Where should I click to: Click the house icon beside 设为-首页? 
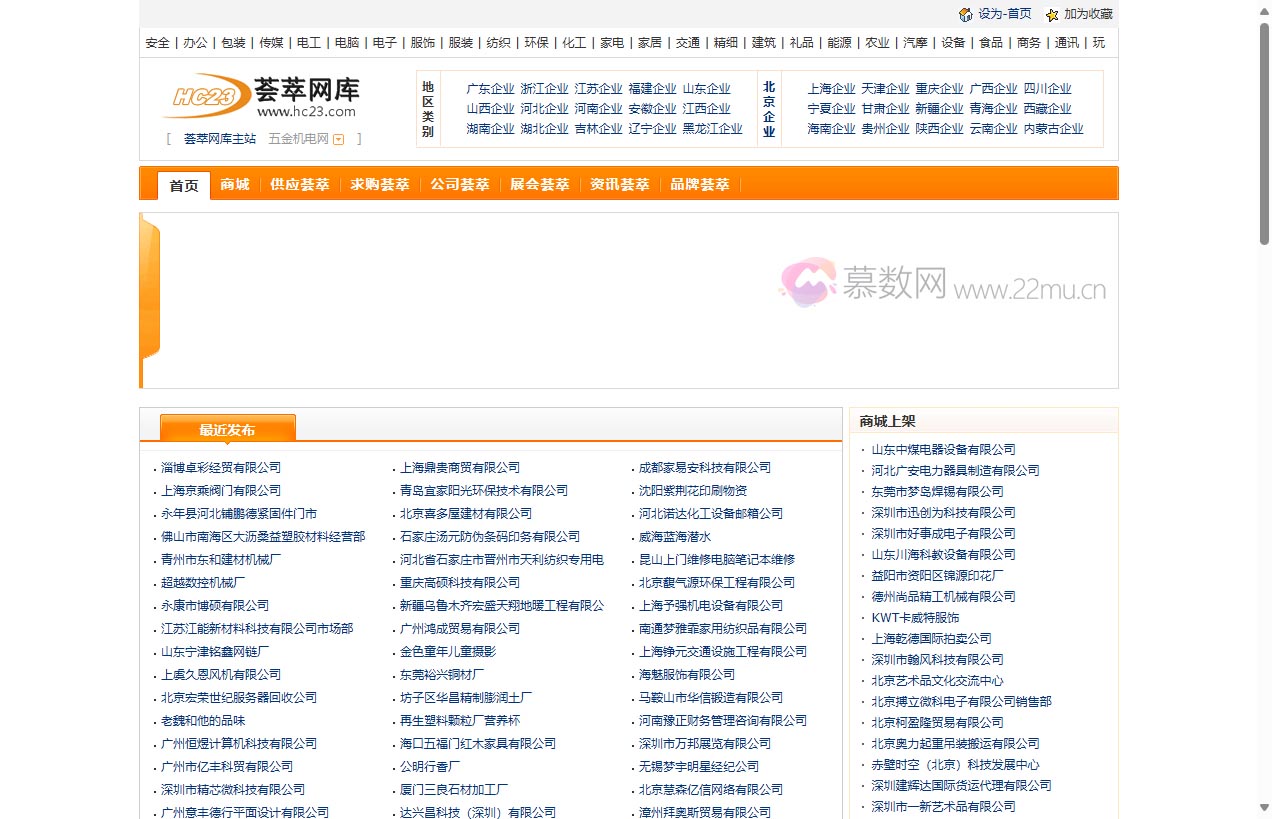tap(965, 14)
